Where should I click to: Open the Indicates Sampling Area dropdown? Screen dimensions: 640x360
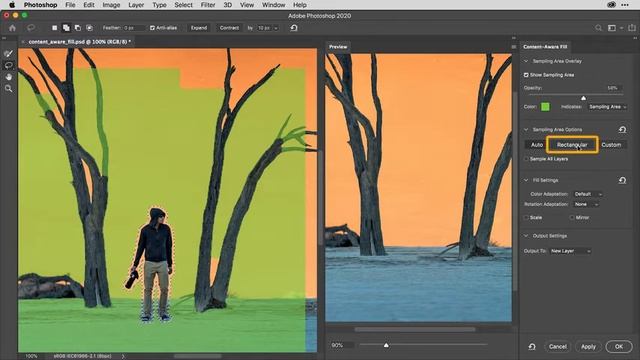click(607, 107)
